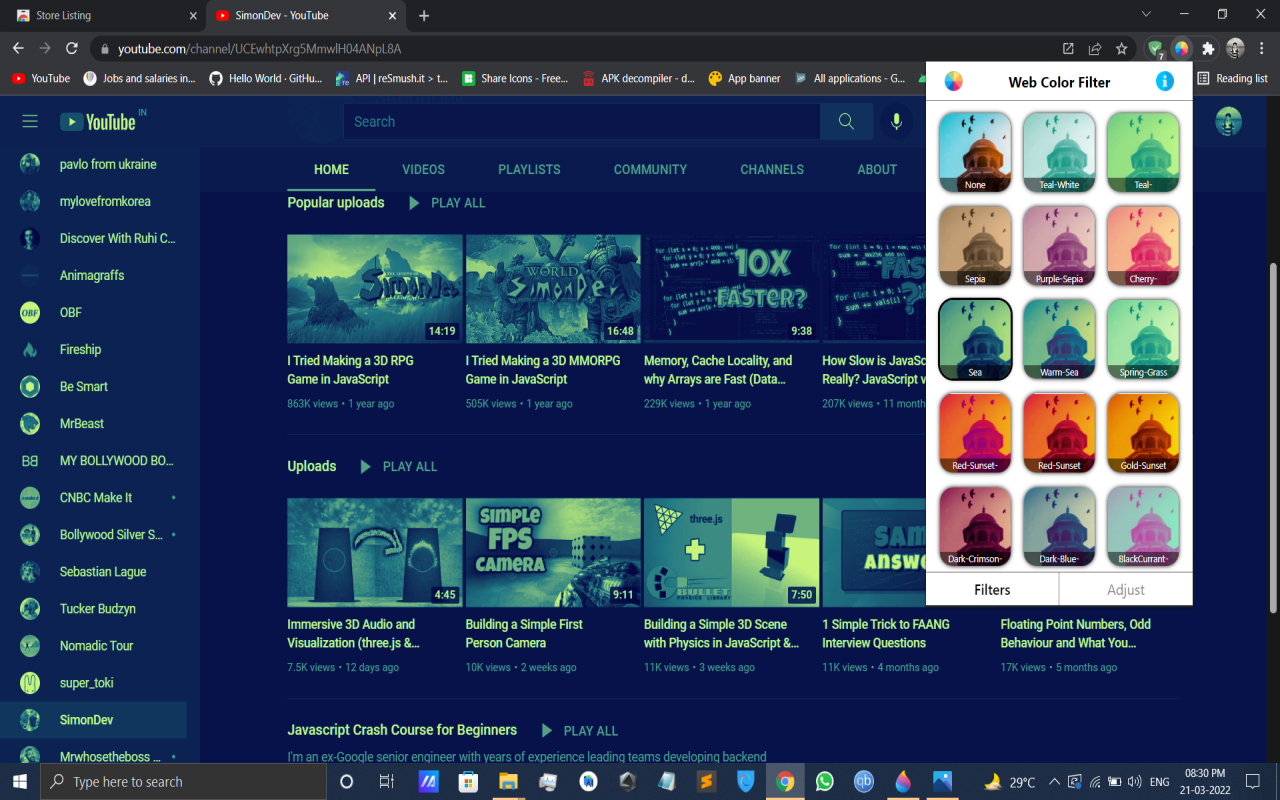
Task: Open Immersive 3D Audio video thumbnail
Action: pyautogui.click(x=375, y=553)
